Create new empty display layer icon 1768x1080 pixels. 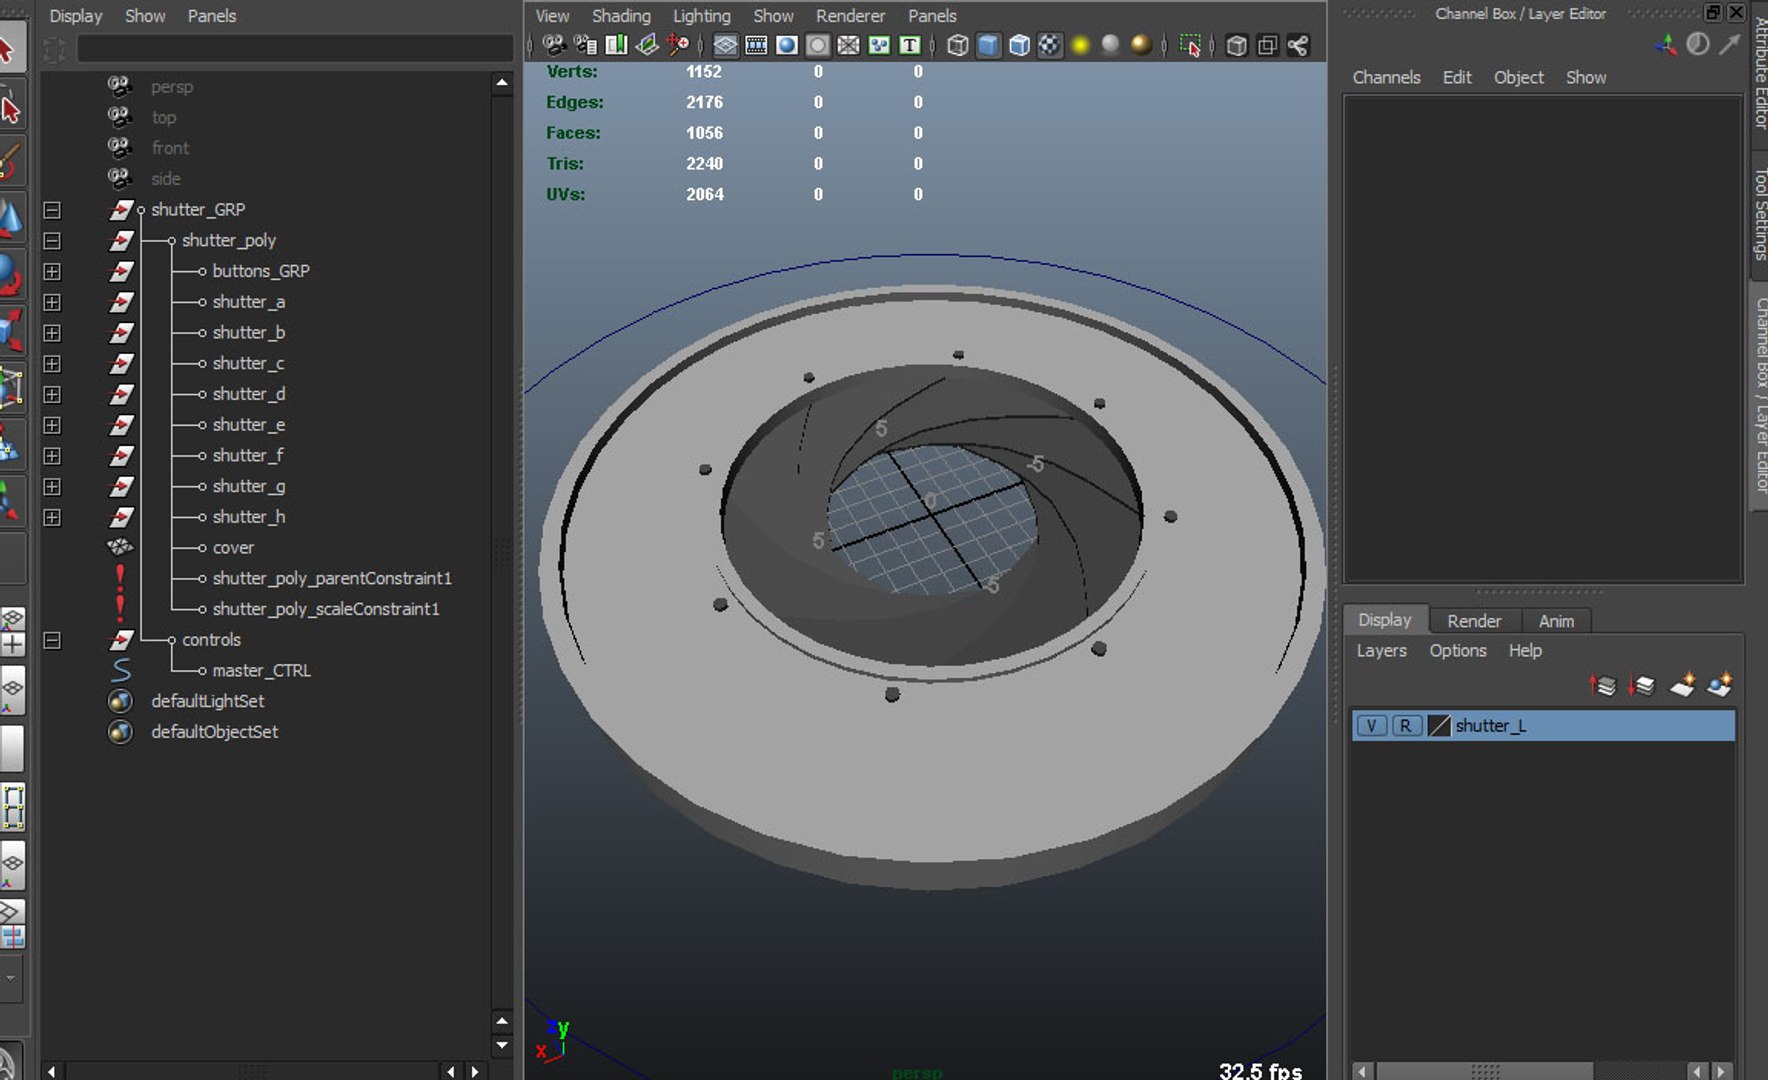click(x=1683, y=685)
